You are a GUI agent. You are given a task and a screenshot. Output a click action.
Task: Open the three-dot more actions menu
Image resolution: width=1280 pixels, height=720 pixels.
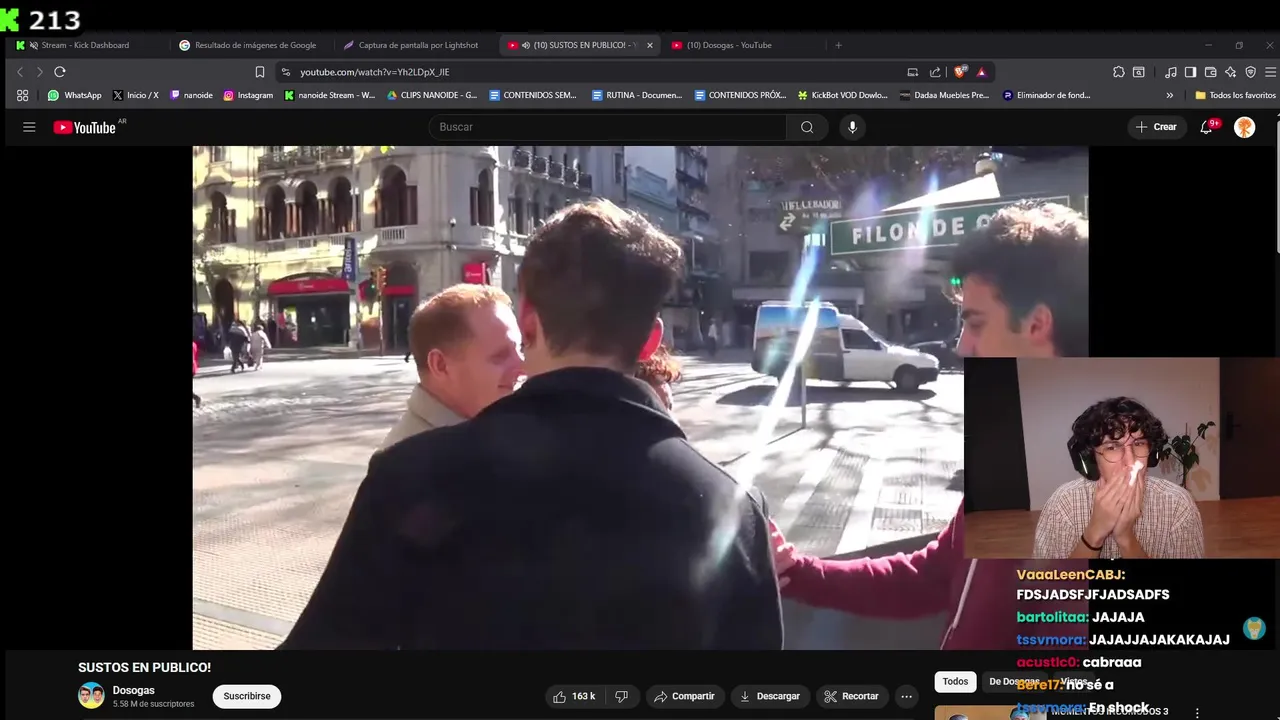click(906, 696)
